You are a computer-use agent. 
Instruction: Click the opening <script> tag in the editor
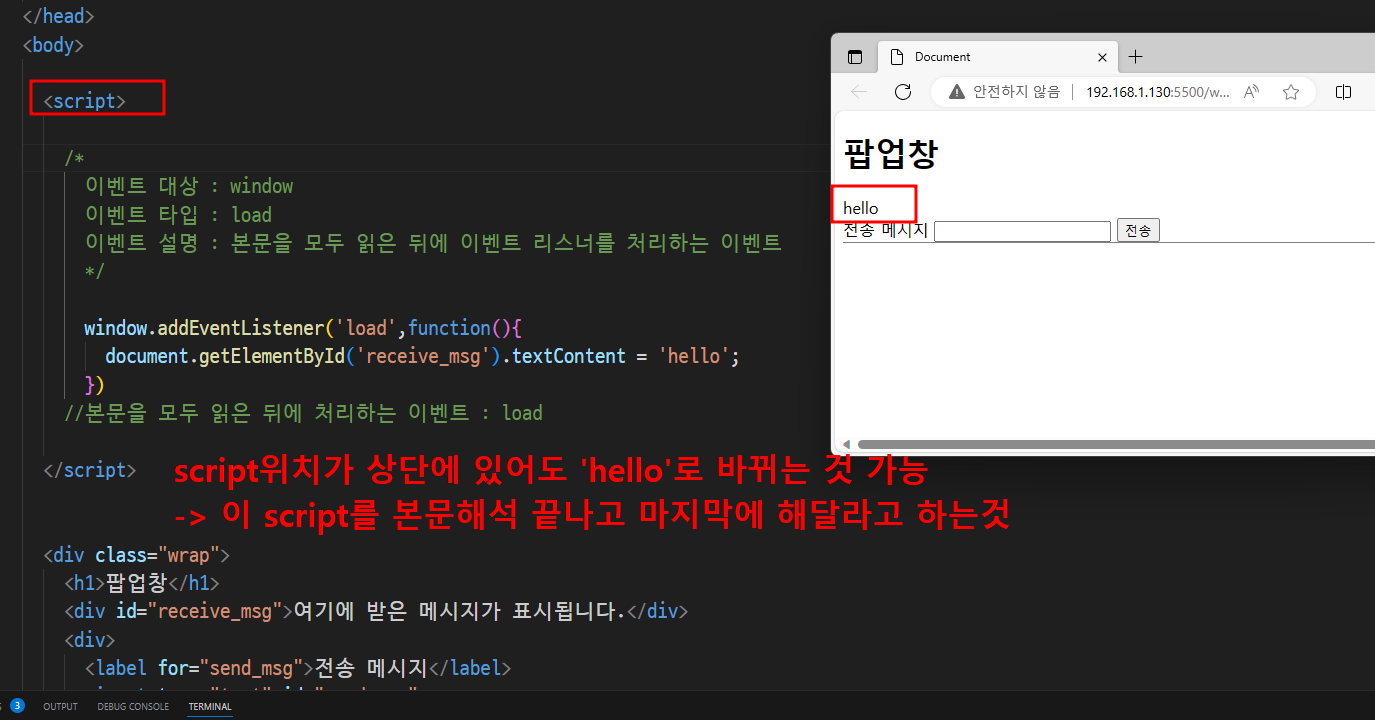85,101
